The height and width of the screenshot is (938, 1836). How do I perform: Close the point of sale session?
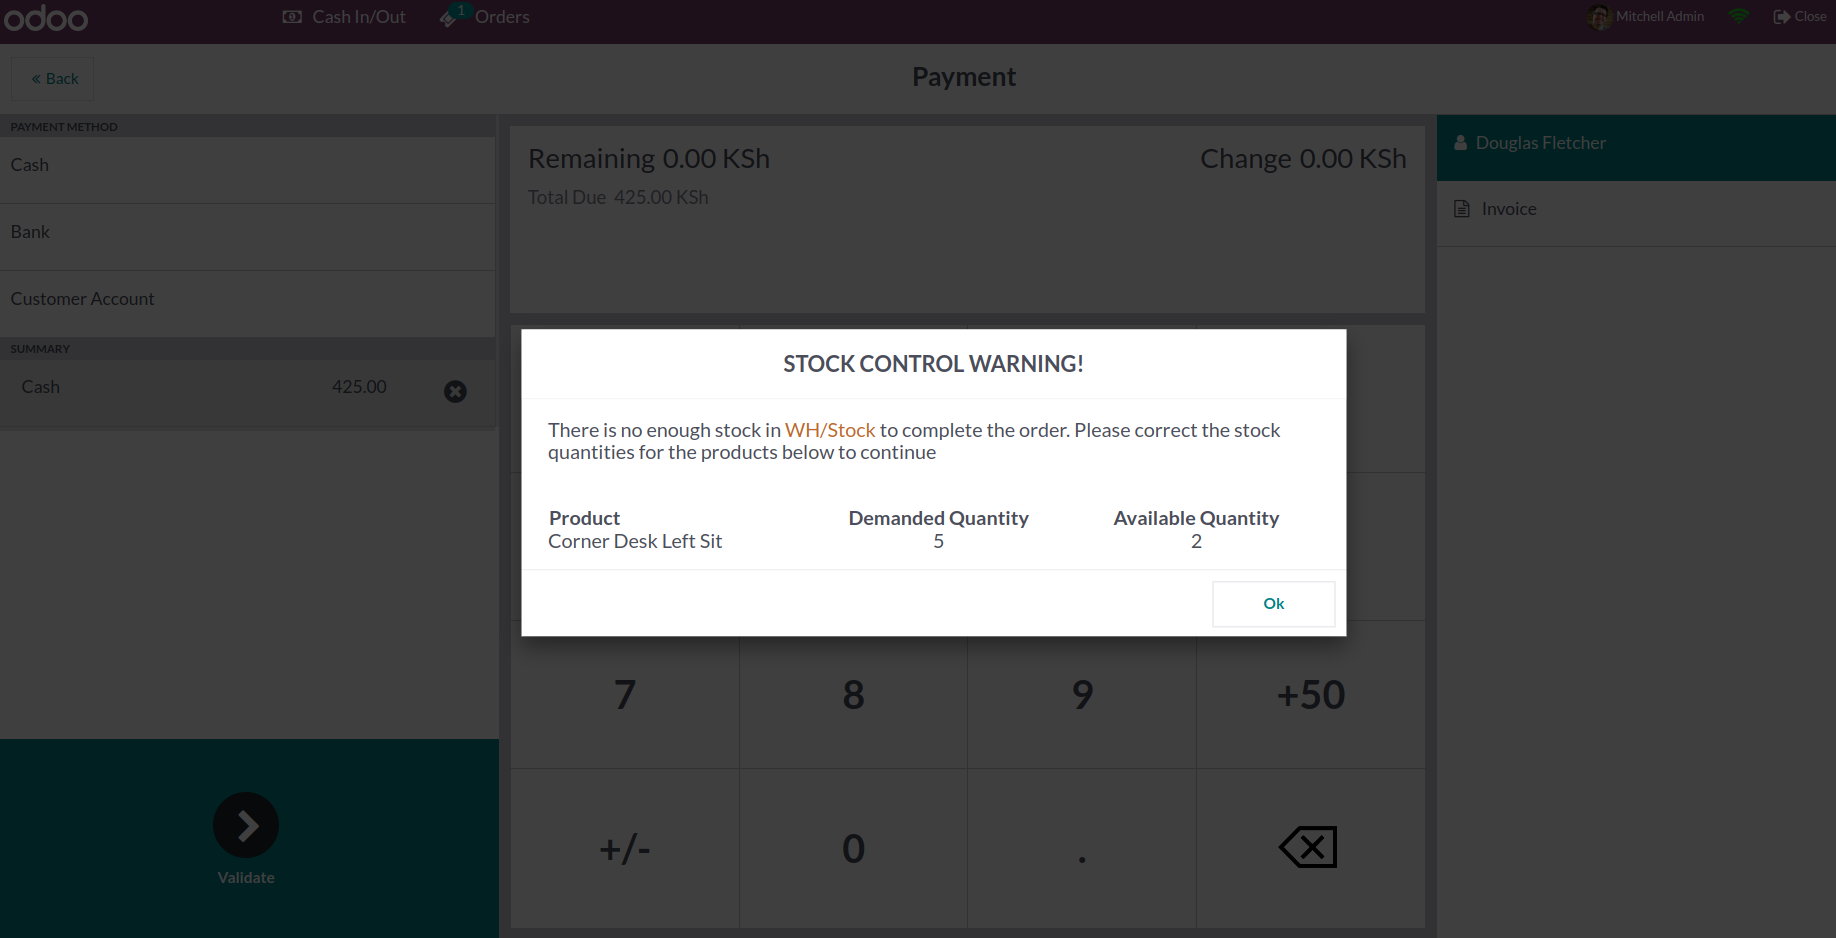pyautogui.click(x=1799, y=17)
